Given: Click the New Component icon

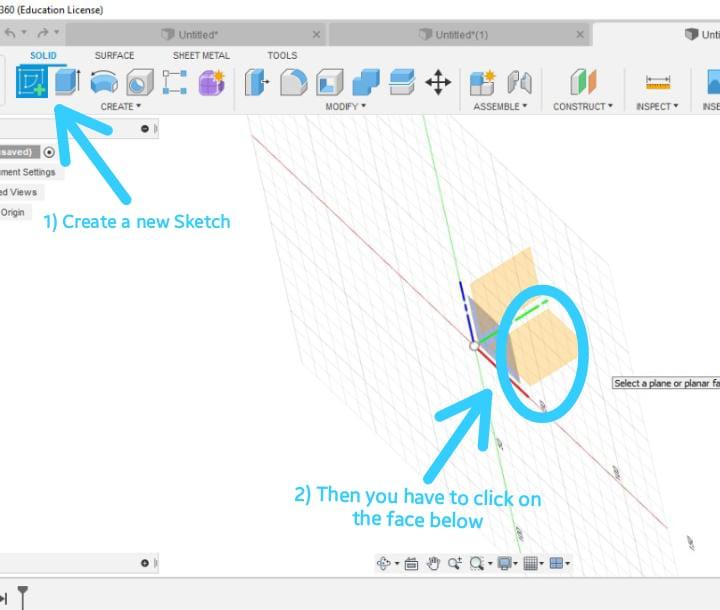Looking at the screenshot, I should coord(483,83).
